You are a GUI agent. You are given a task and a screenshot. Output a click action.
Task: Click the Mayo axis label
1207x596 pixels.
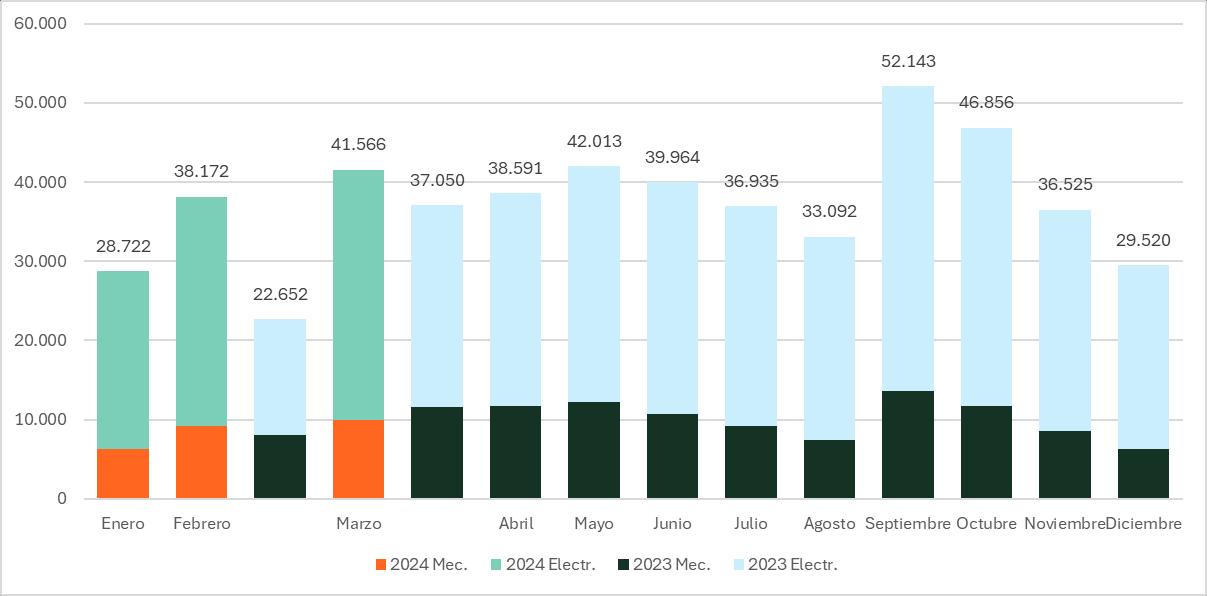pos(594,524)
